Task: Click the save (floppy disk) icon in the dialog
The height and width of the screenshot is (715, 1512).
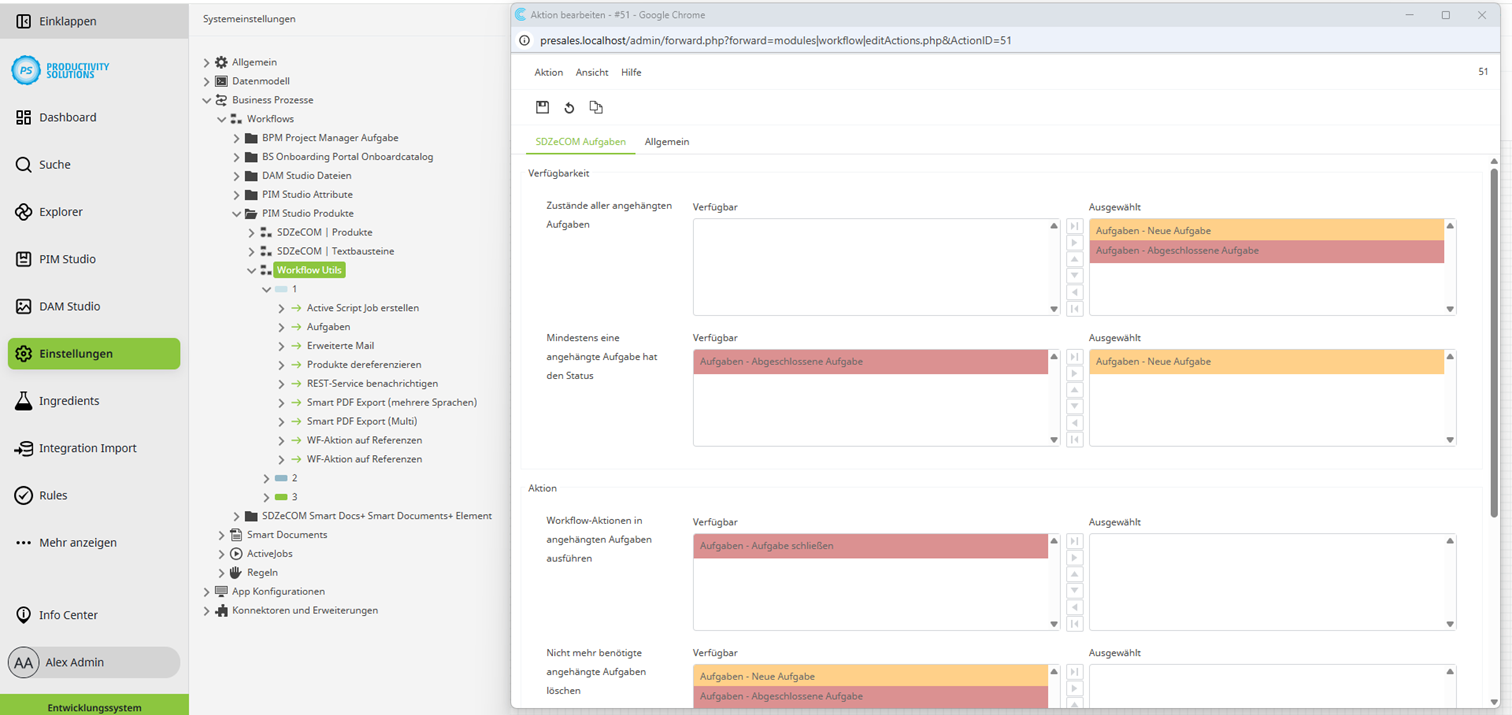Action: click(x=542, y=107)
